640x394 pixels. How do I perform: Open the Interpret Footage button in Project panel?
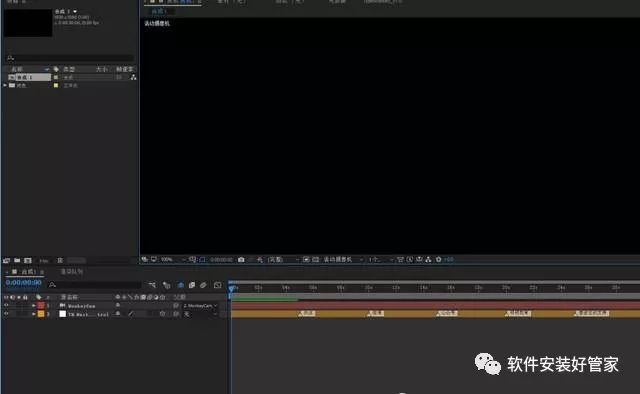(7, 260)
